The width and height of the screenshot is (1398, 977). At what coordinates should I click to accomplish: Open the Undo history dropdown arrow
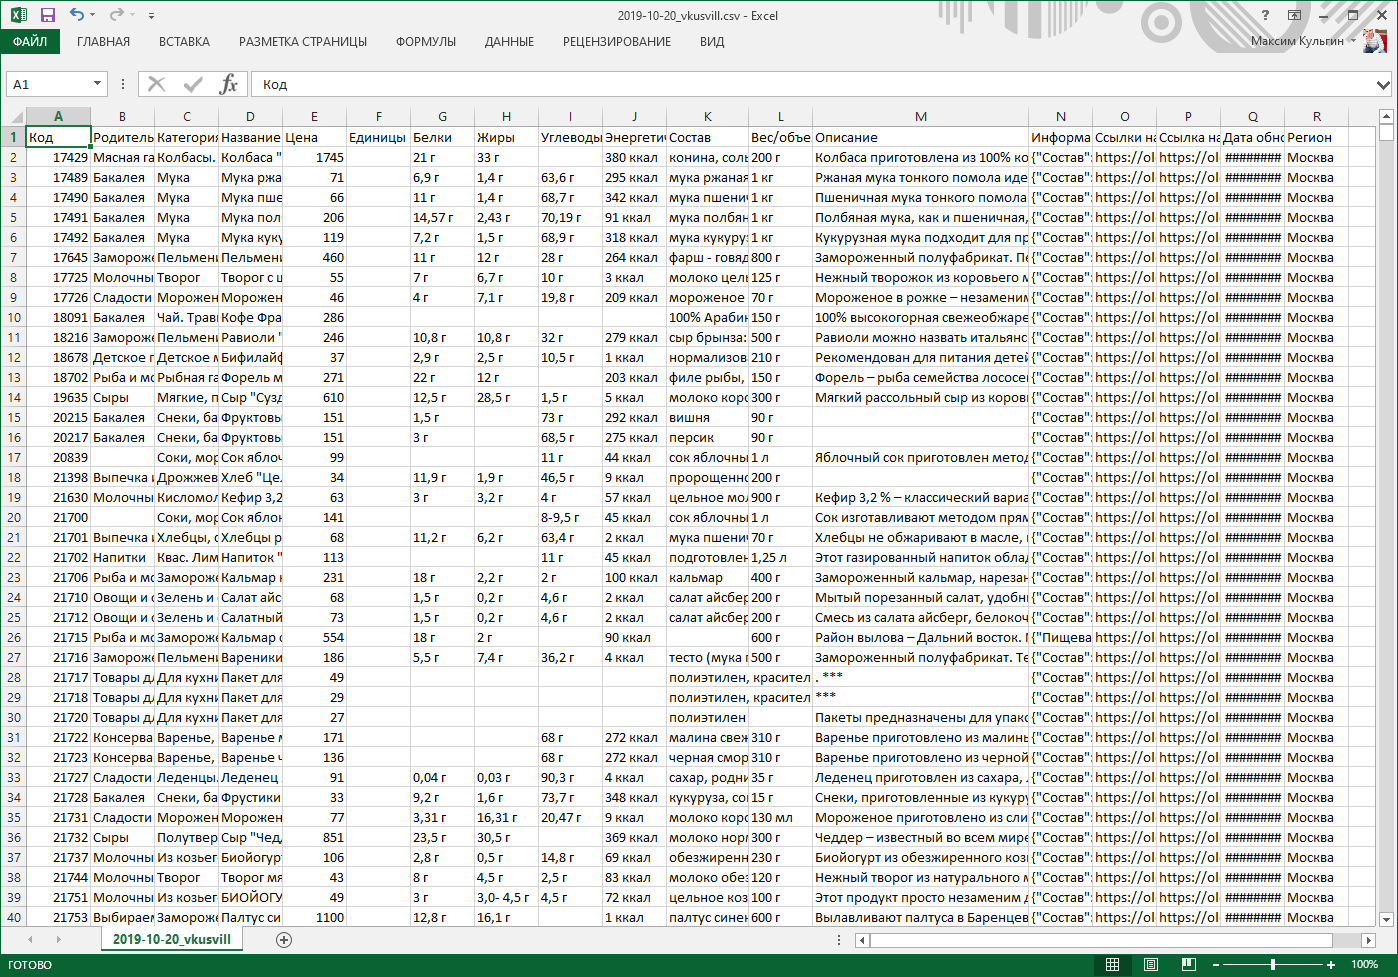93,15
